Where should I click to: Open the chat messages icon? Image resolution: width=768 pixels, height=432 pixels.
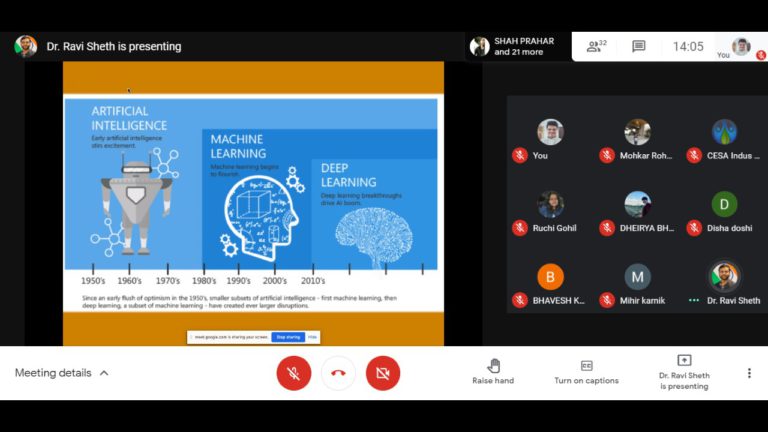click(639, 46)
